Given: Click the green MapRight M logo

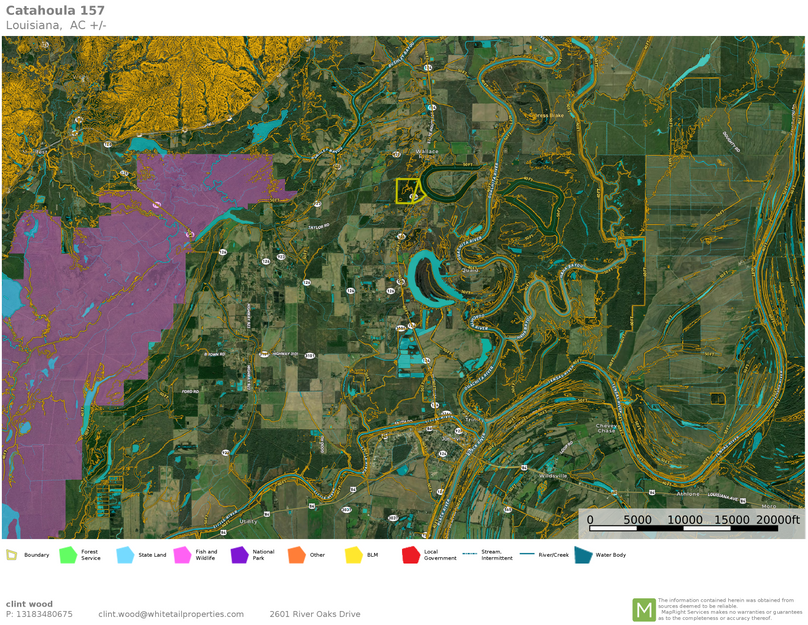Looking at the screenshot, I should 644,609.
